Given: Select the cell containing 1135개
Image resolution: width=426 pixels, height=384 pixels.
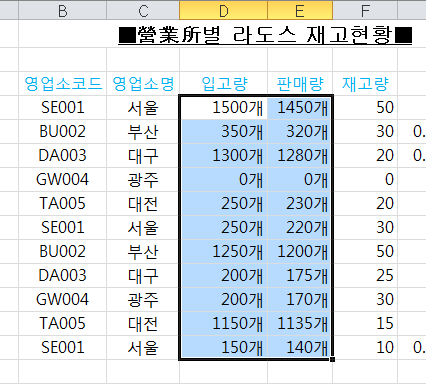Looking at the screenshot, I should (300, 323).
